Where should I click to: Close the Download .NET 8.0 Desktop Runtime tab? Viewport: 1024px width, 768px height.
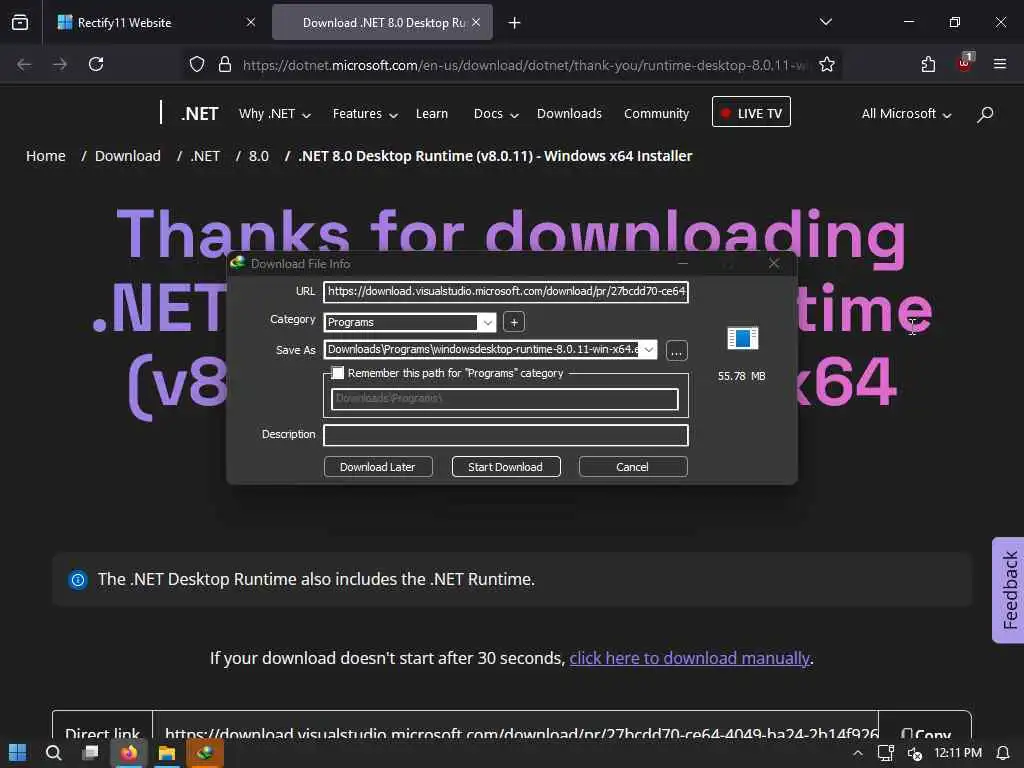pos(476,22)
